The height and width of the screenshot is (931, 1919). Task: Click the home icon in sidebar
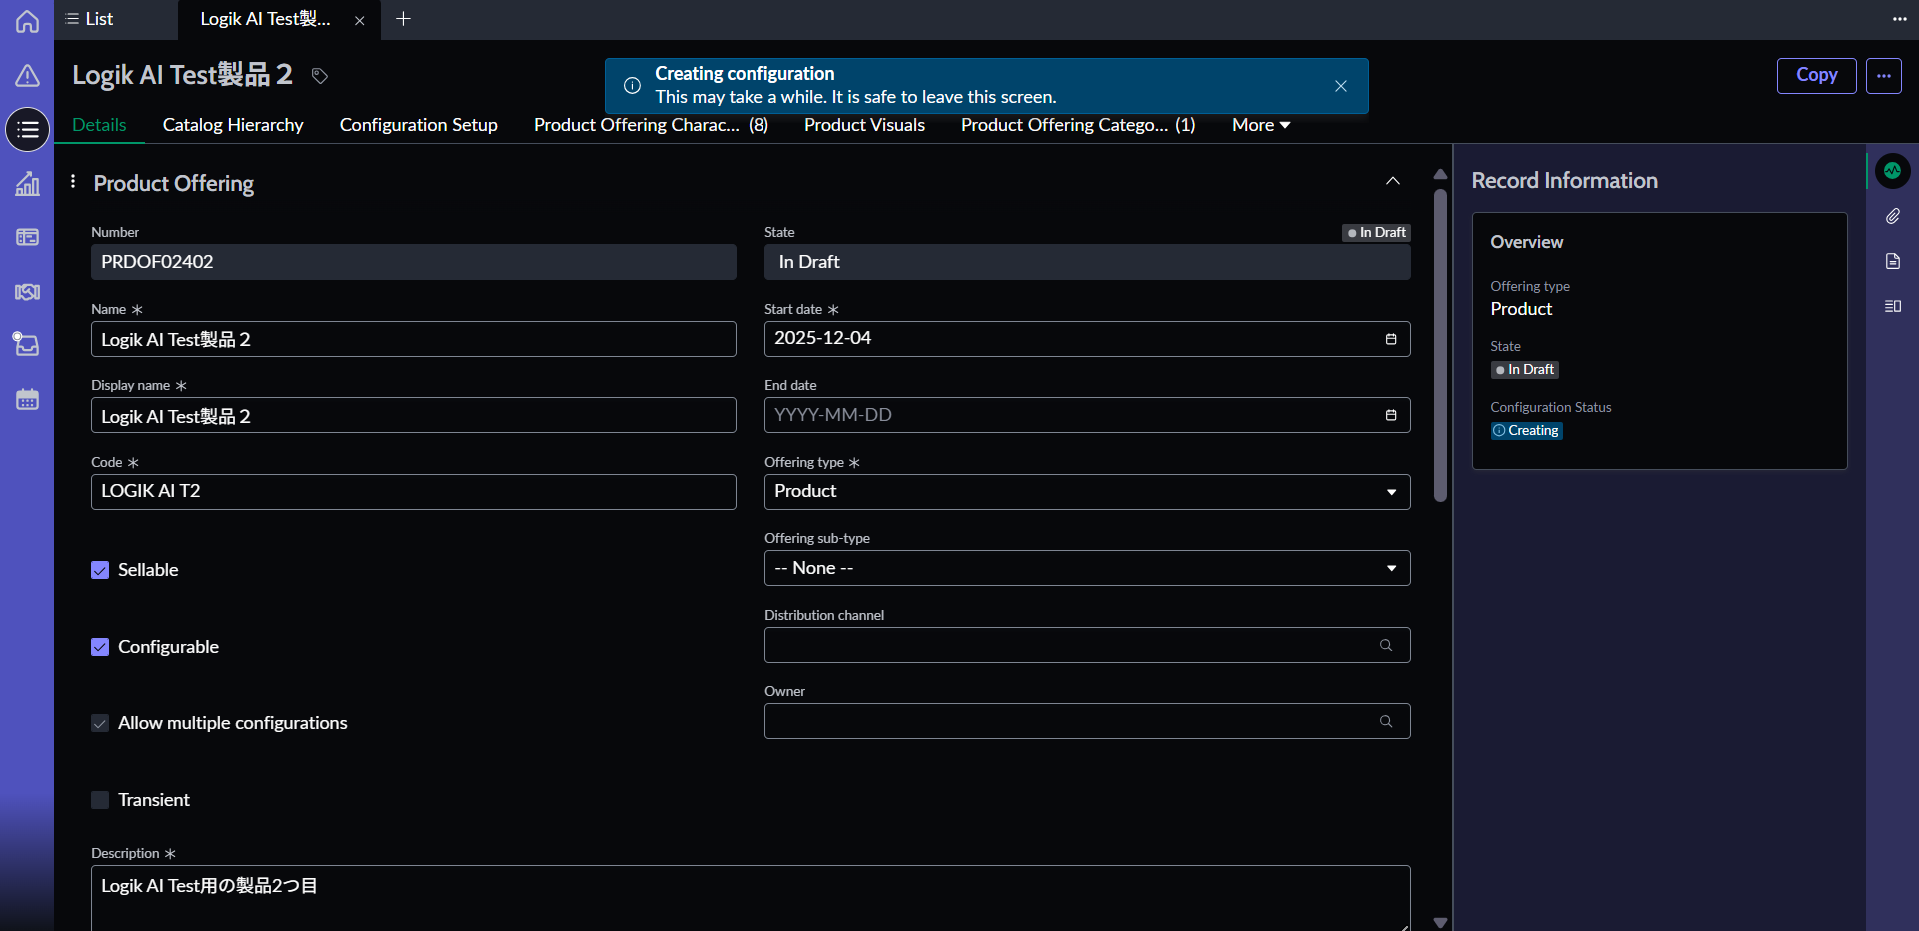coord(27,21)
